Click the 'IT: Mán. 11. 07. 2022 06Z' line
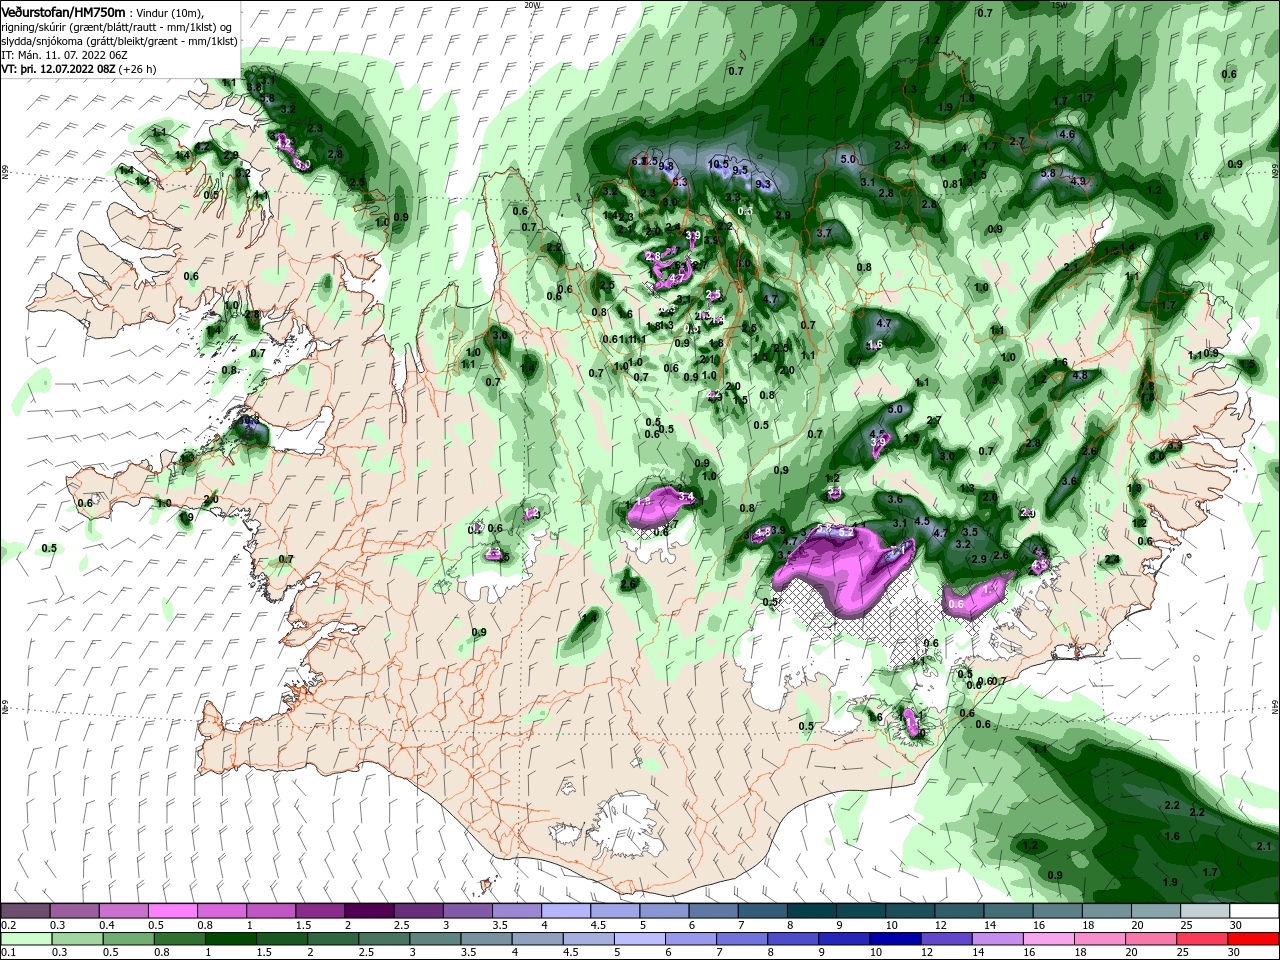Screen dimensions: 1280x960 pos(63,55)
